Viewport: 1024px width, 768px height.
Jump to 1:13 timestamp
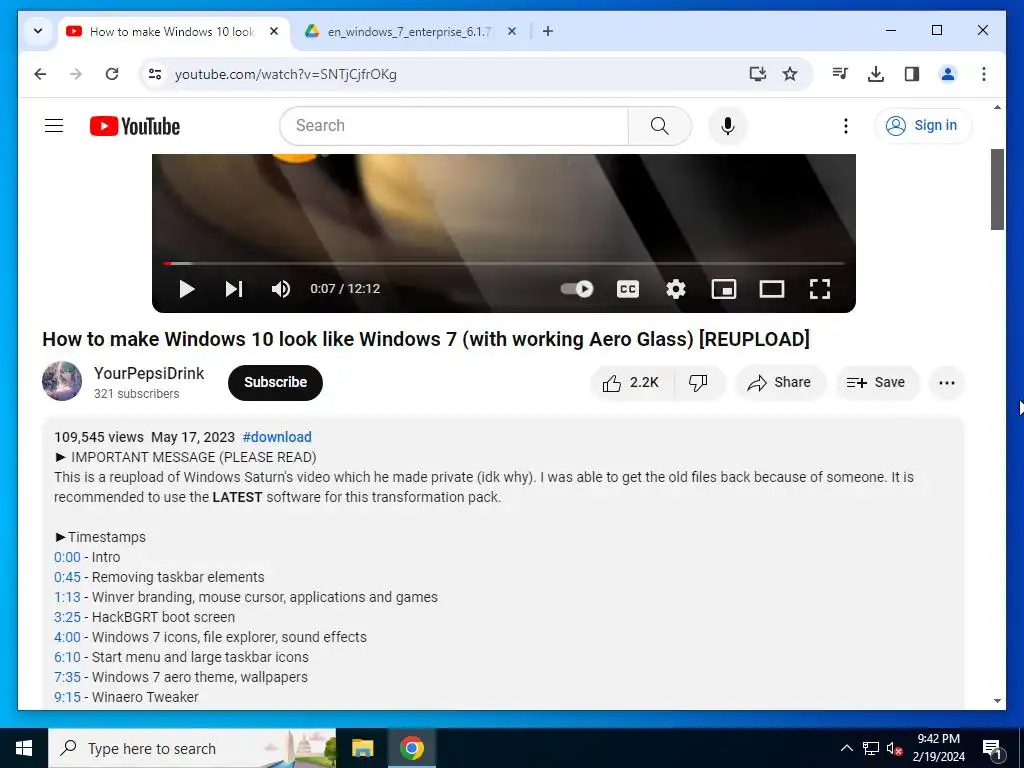(x=67, y=597)
